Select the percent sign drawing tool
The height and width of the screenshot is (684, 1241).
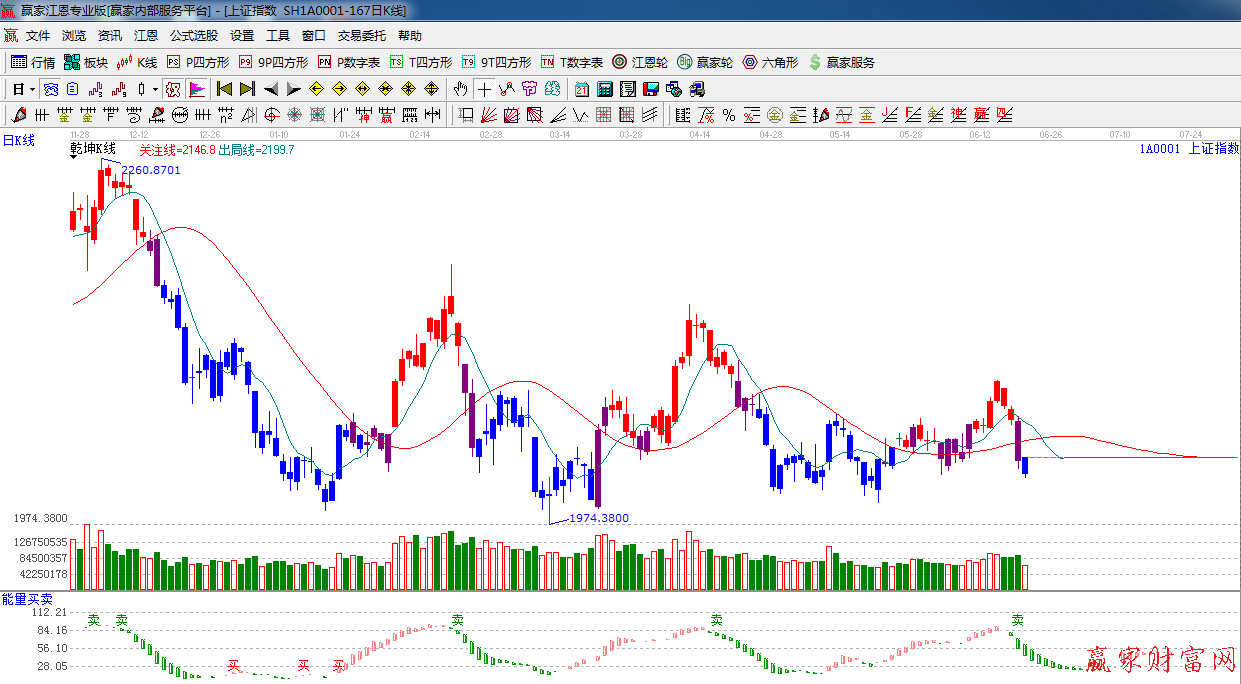pos(729,115)
